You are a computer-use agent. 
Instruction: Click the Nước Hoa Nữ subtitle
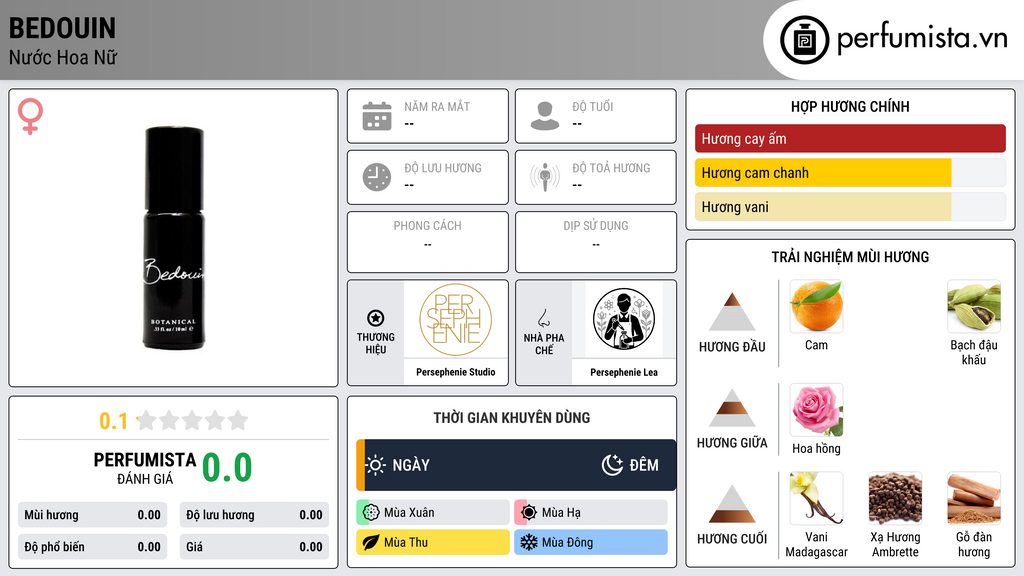63,58
